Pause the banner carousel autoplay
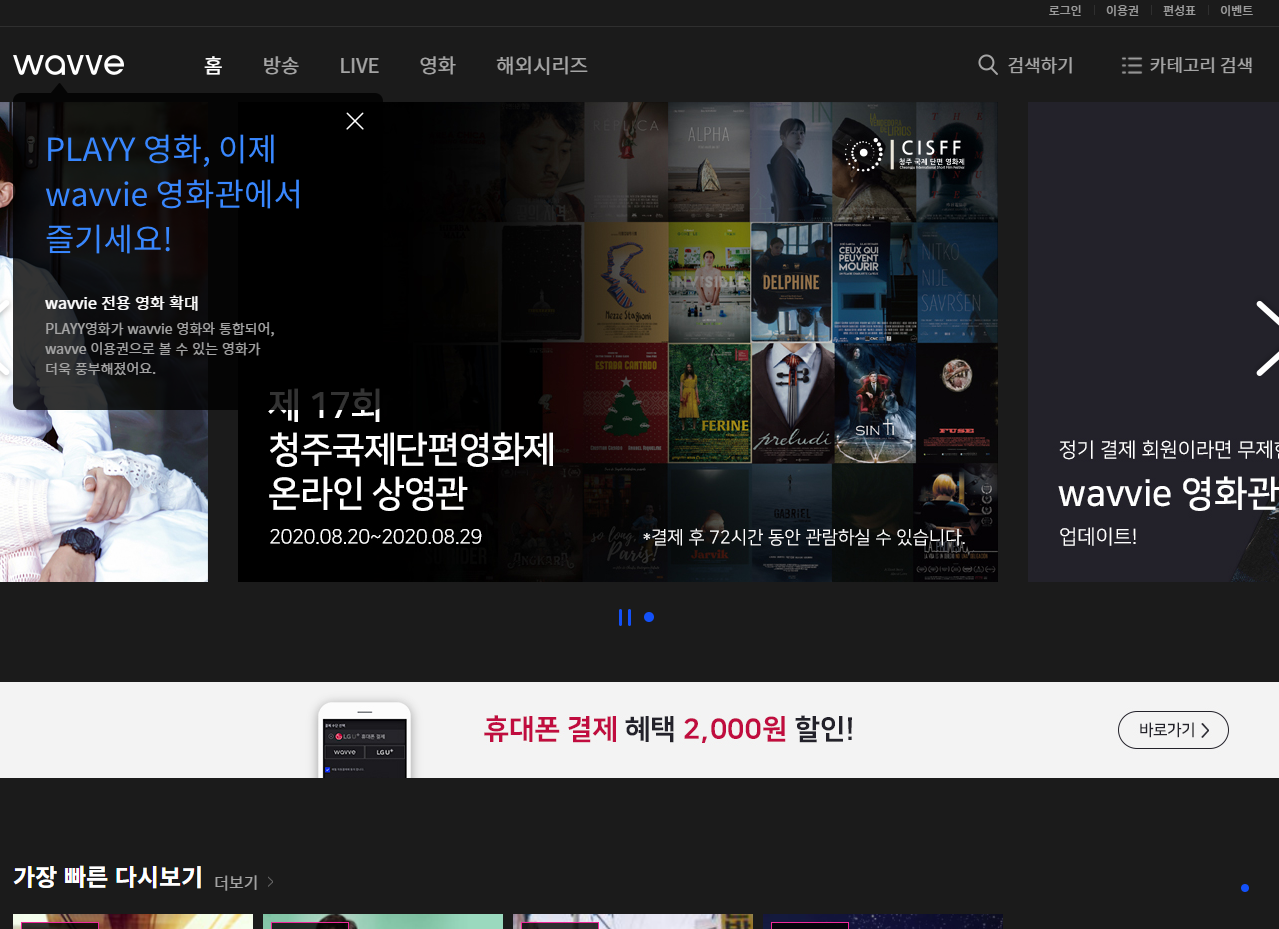This screenshot has height=929, width=1279. point(625,617)
